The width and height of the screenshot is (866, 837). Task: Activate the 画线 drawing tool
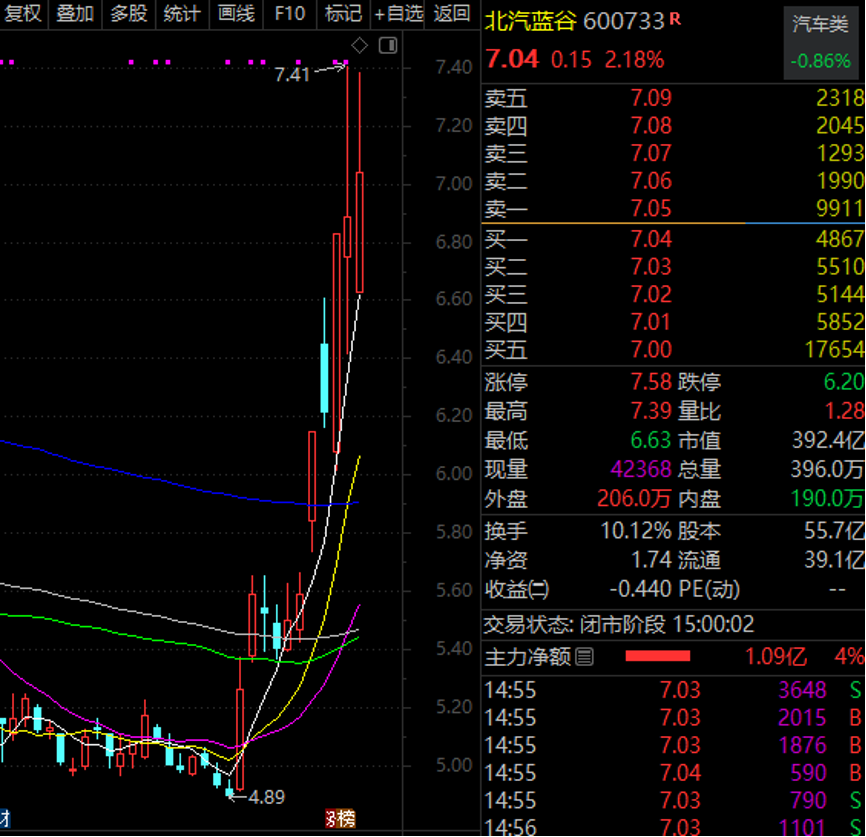(236, 13)
